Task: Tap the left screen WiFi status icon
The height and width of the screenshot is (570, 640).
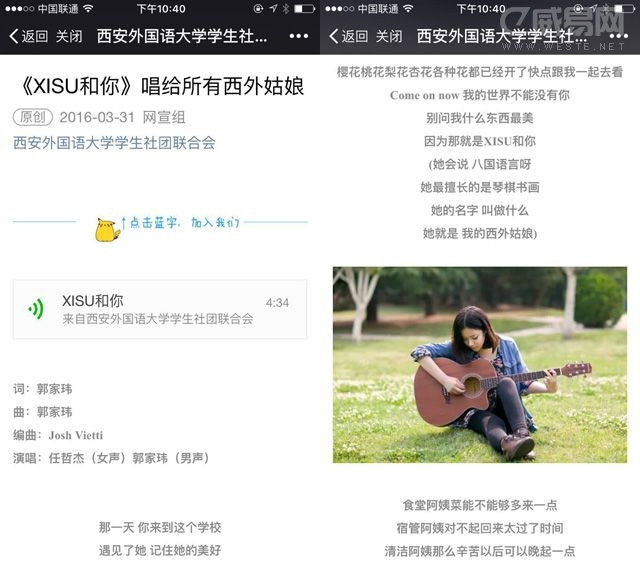Action: [88, 9]
